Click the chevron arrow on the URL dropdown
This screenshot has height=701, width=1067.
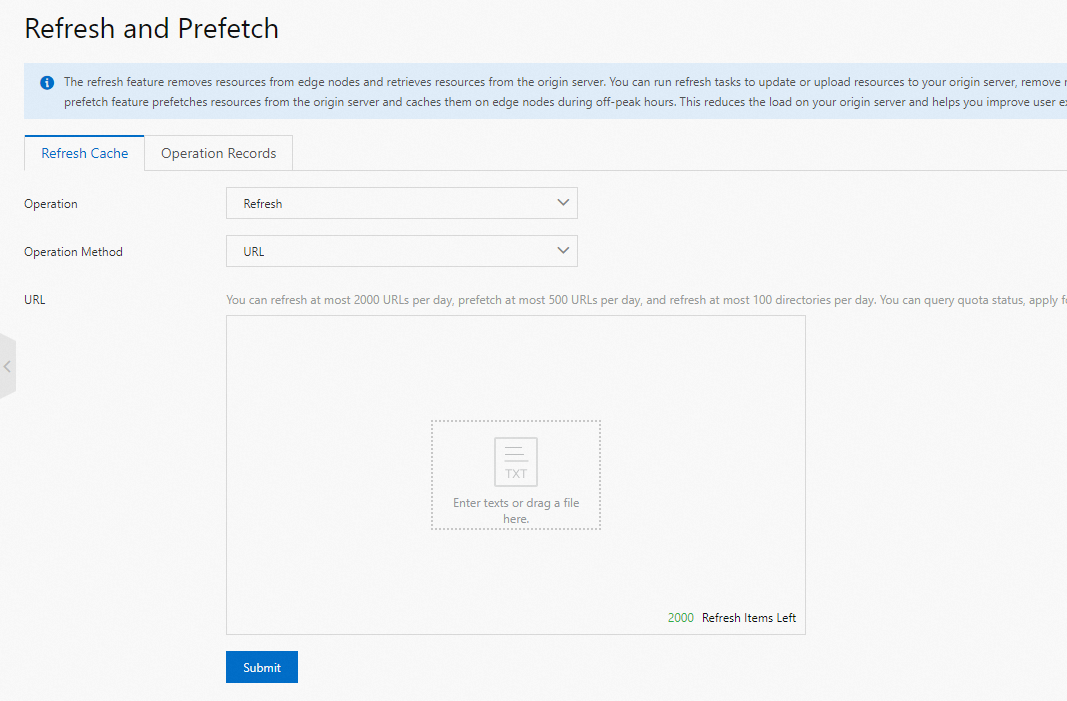pos(562,251)
